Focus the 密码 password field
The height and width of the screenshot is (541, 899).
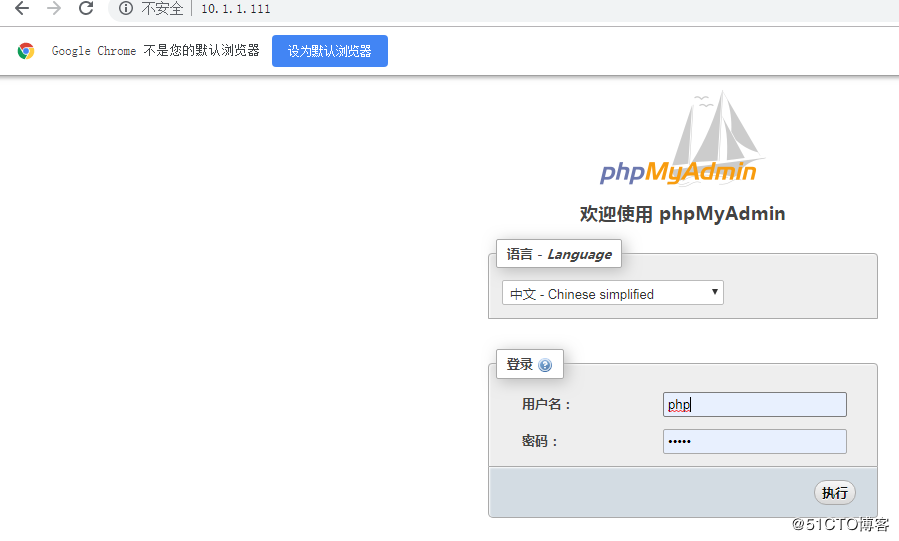coord(755,441)
